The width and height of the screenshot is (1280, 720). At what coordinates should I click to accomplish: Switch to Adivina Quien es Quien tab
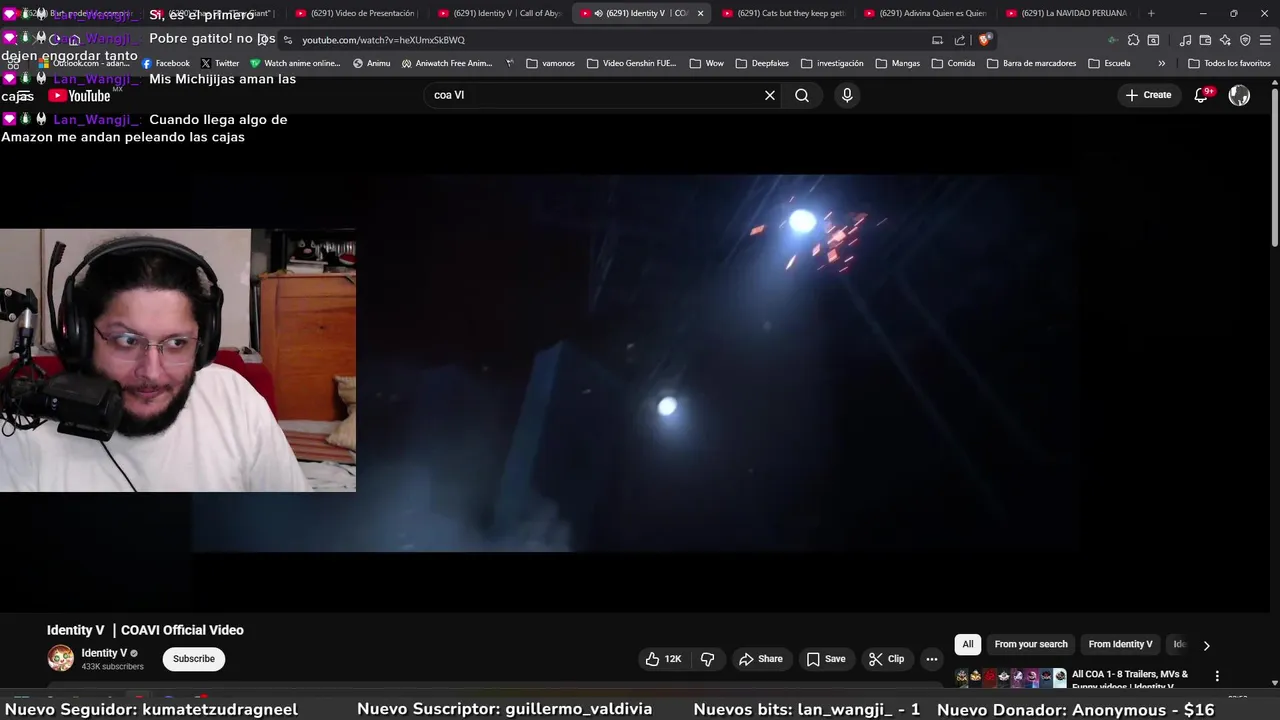point(926,13)
